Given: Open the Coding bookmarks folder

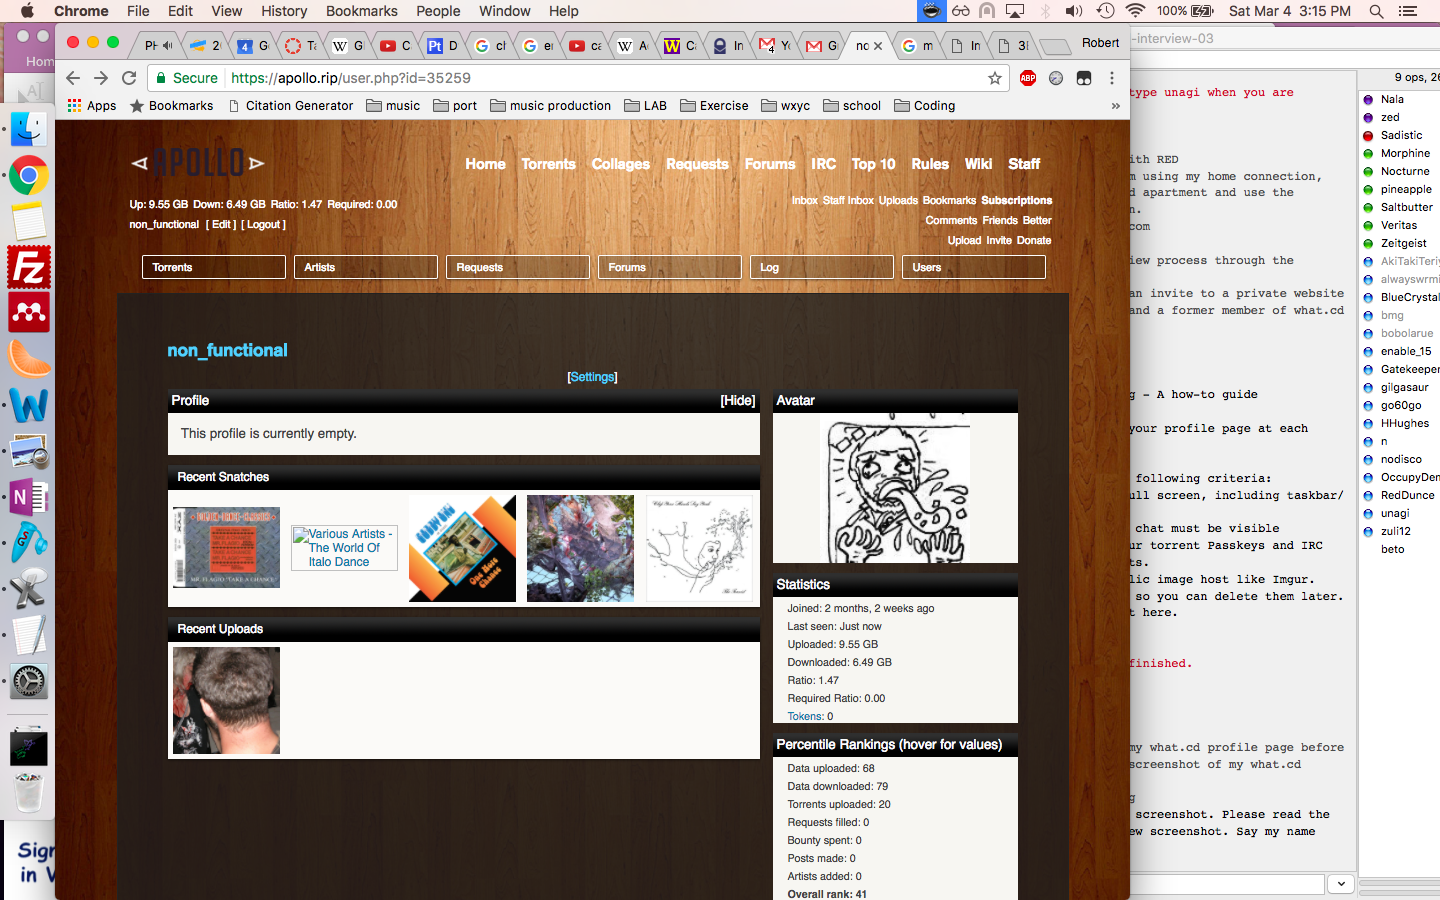Looking at the screenshot, I should tap(924, 105).
